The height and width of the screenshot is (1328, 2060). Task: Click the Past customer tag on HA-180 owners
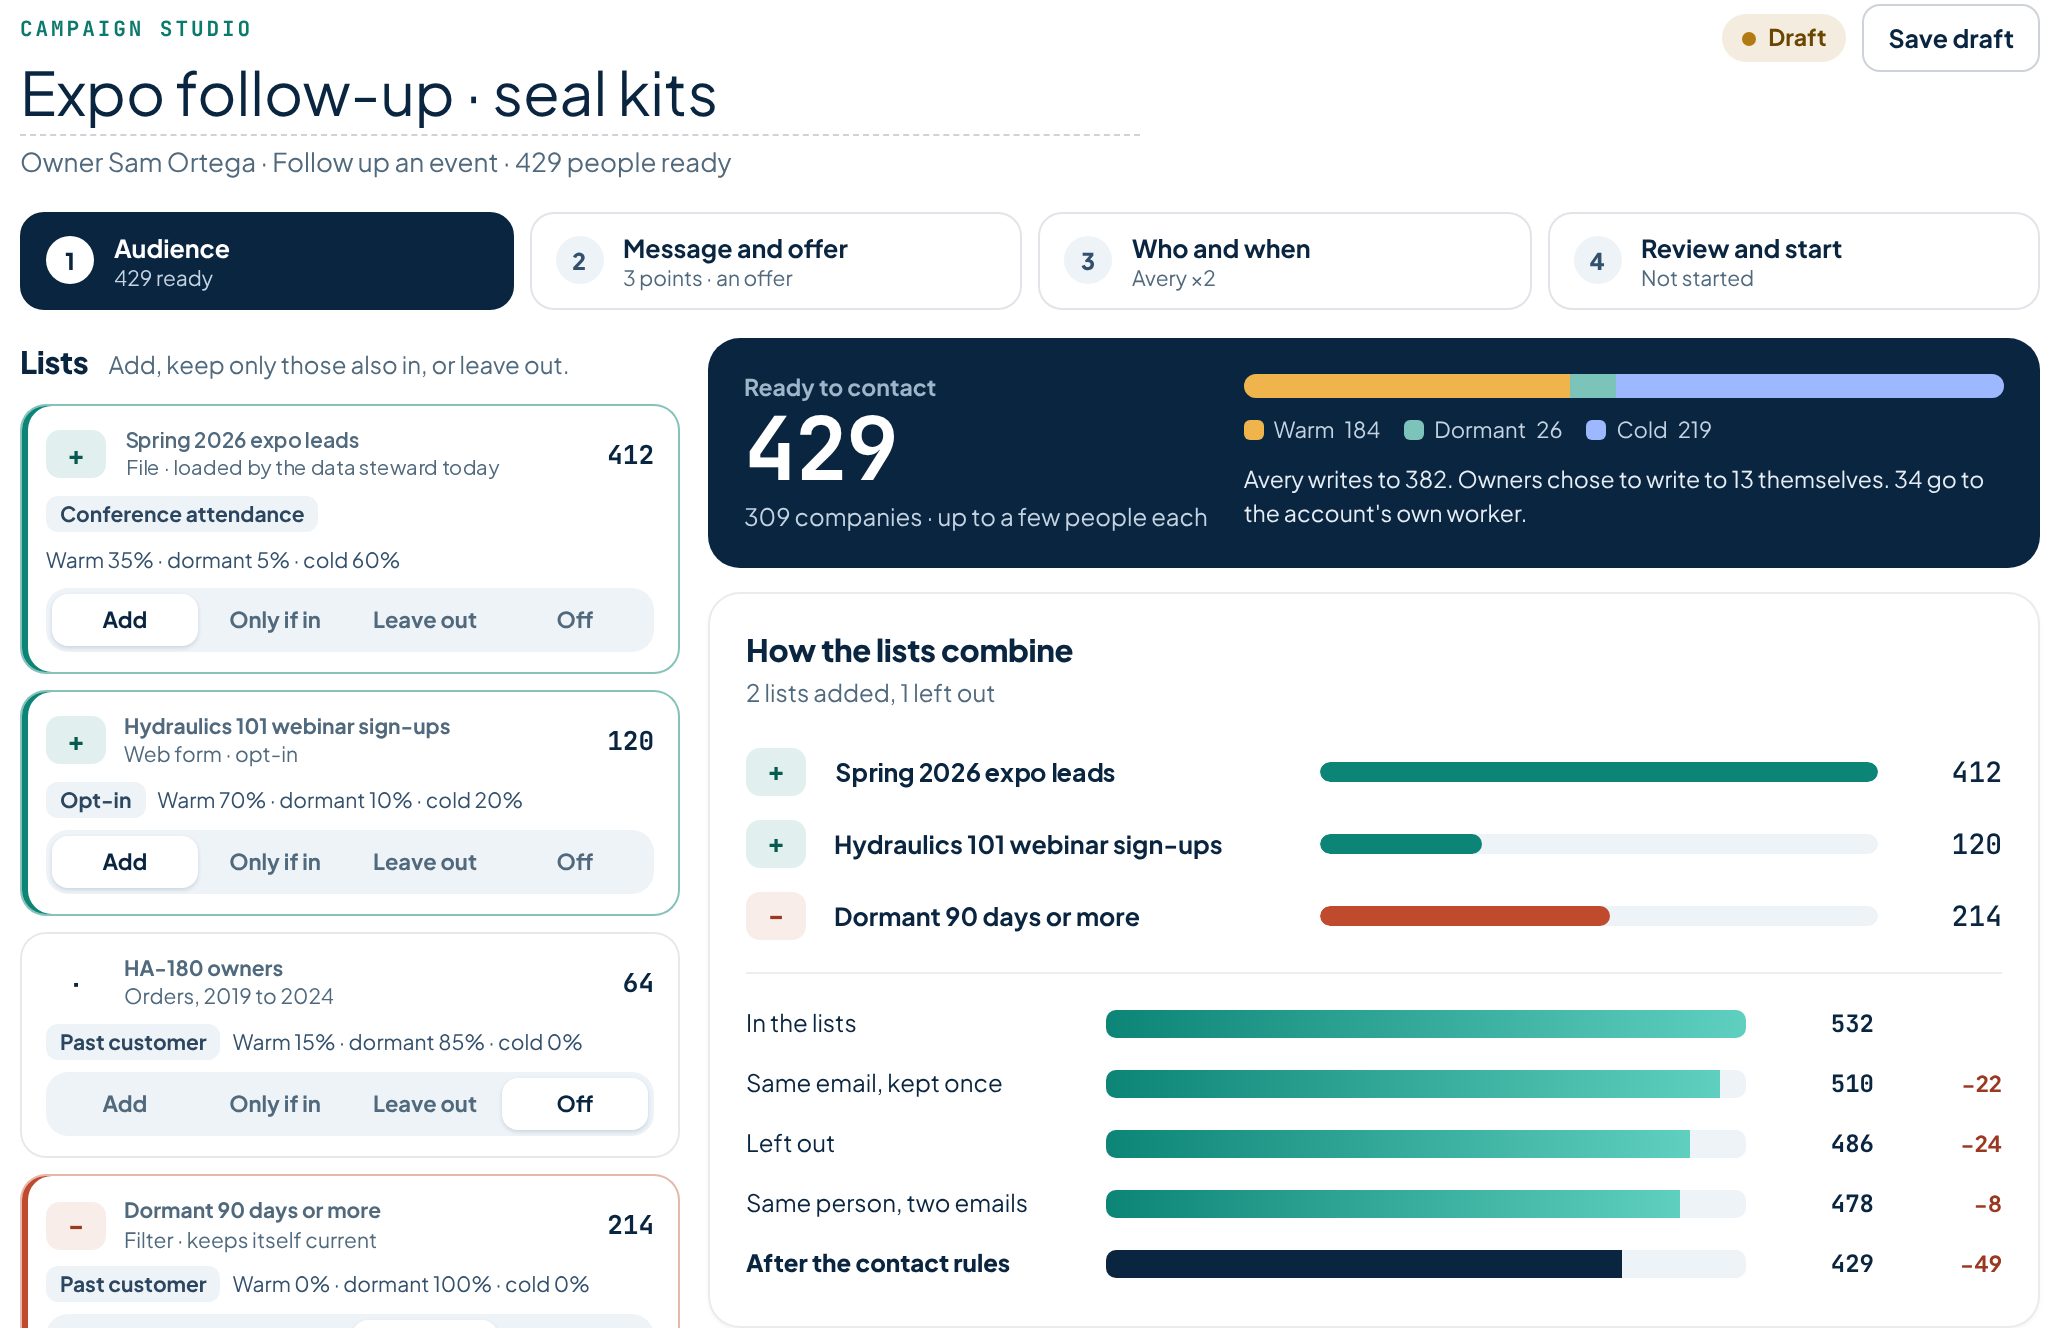[133, 1042]
